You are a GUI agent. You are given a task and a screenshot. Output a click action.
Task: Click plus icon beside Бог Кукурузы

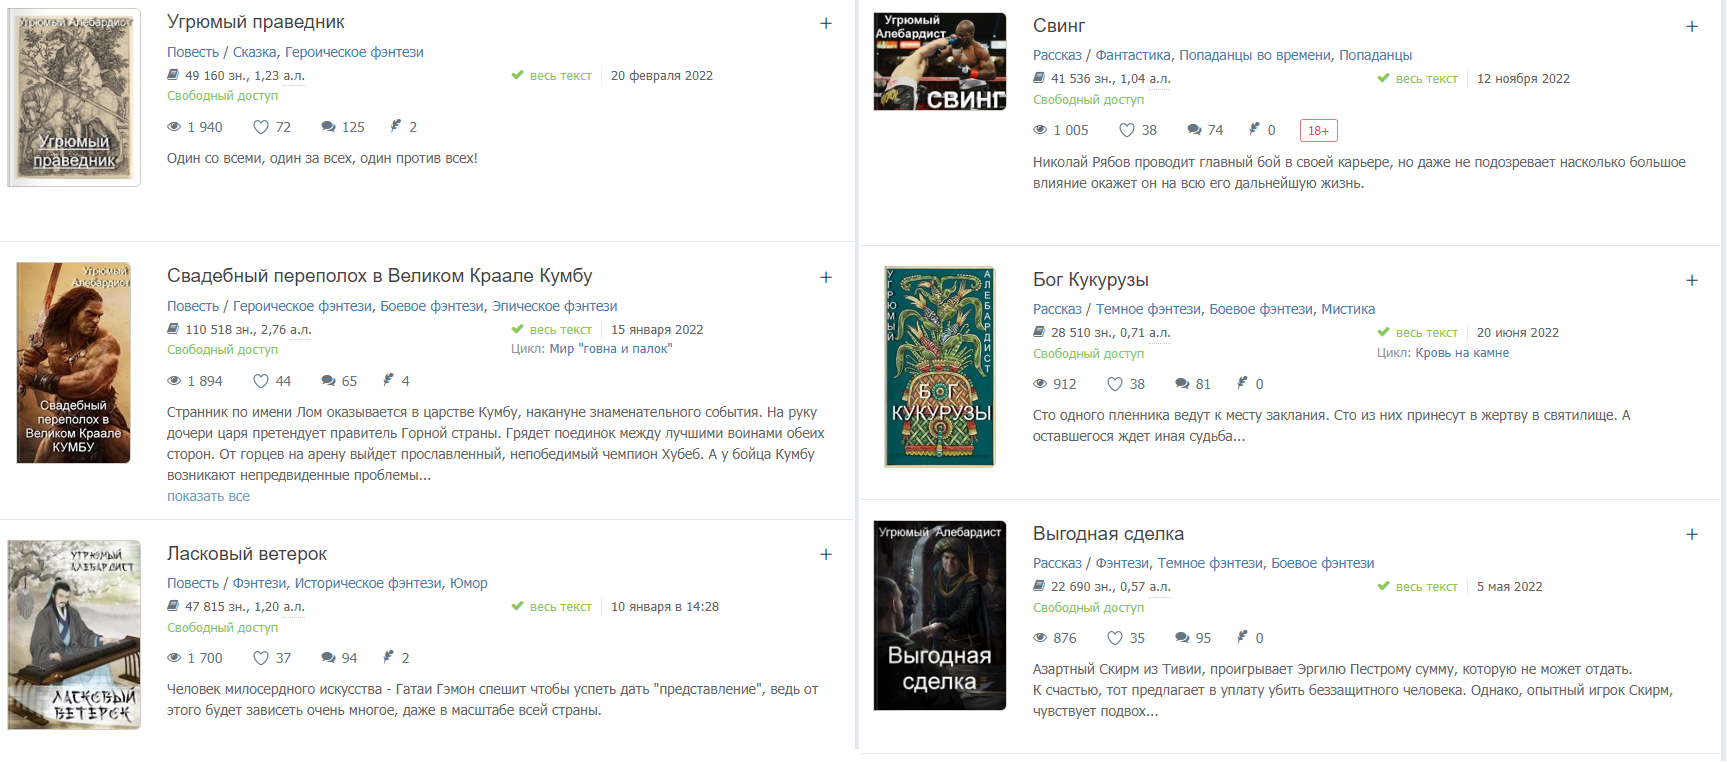[1692, 280]
